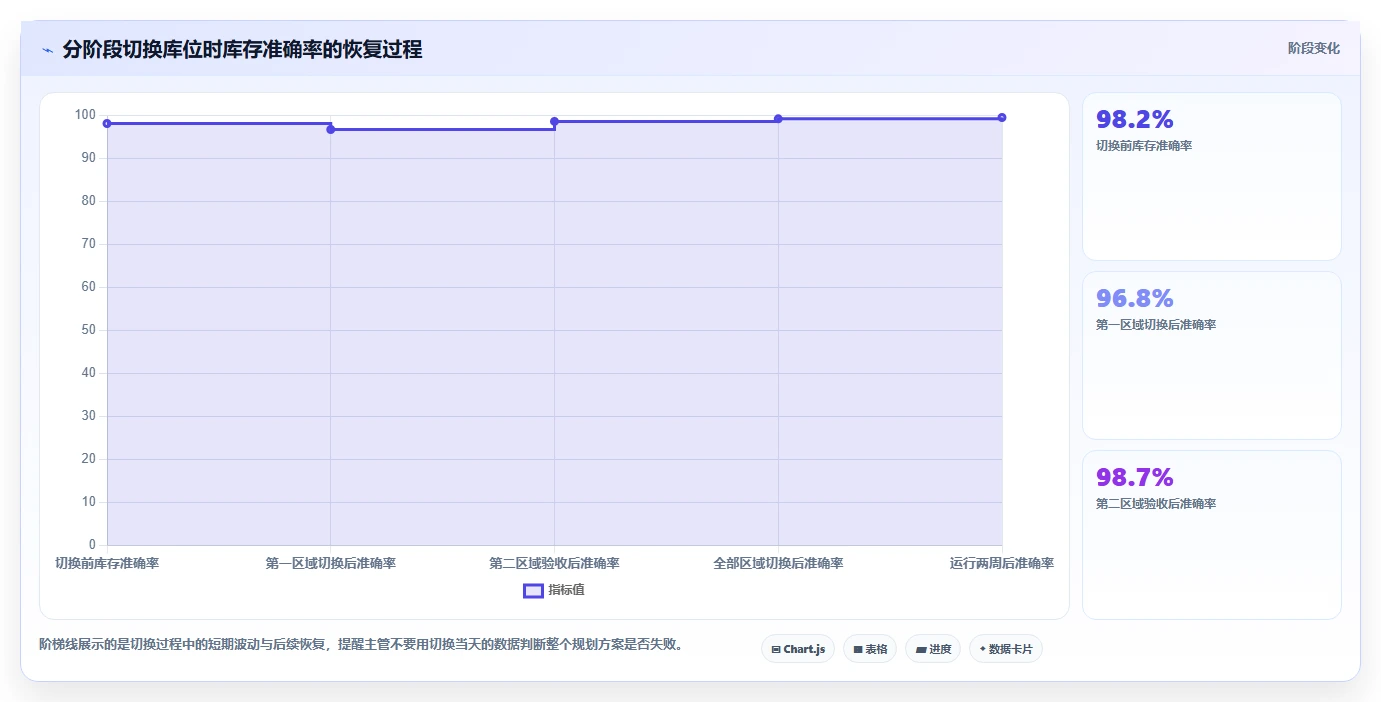The height and width of the screenshot is (702, 1381).
Task: Click x-axis label 运行两周后准确率
Action: 1002,563
